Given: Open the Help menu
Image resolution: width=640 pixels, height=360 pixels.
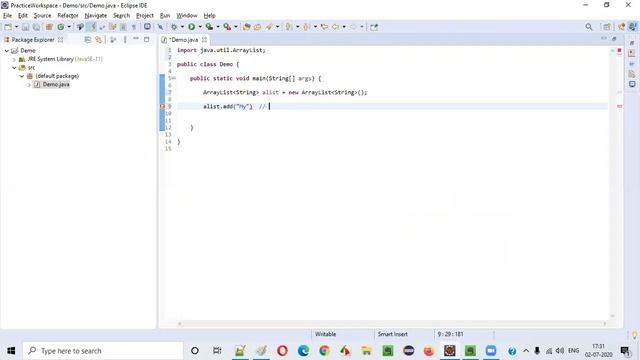Looking at the screenshot, I should (209, 16).
